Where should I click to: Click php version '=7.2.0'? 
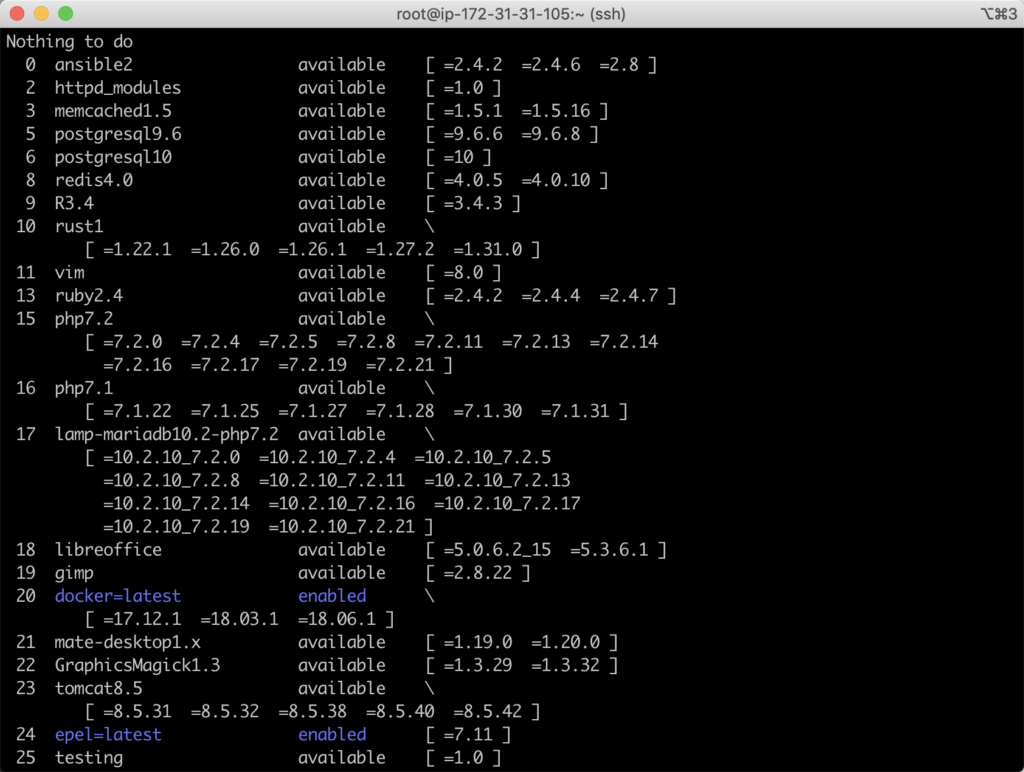[133, 342]
